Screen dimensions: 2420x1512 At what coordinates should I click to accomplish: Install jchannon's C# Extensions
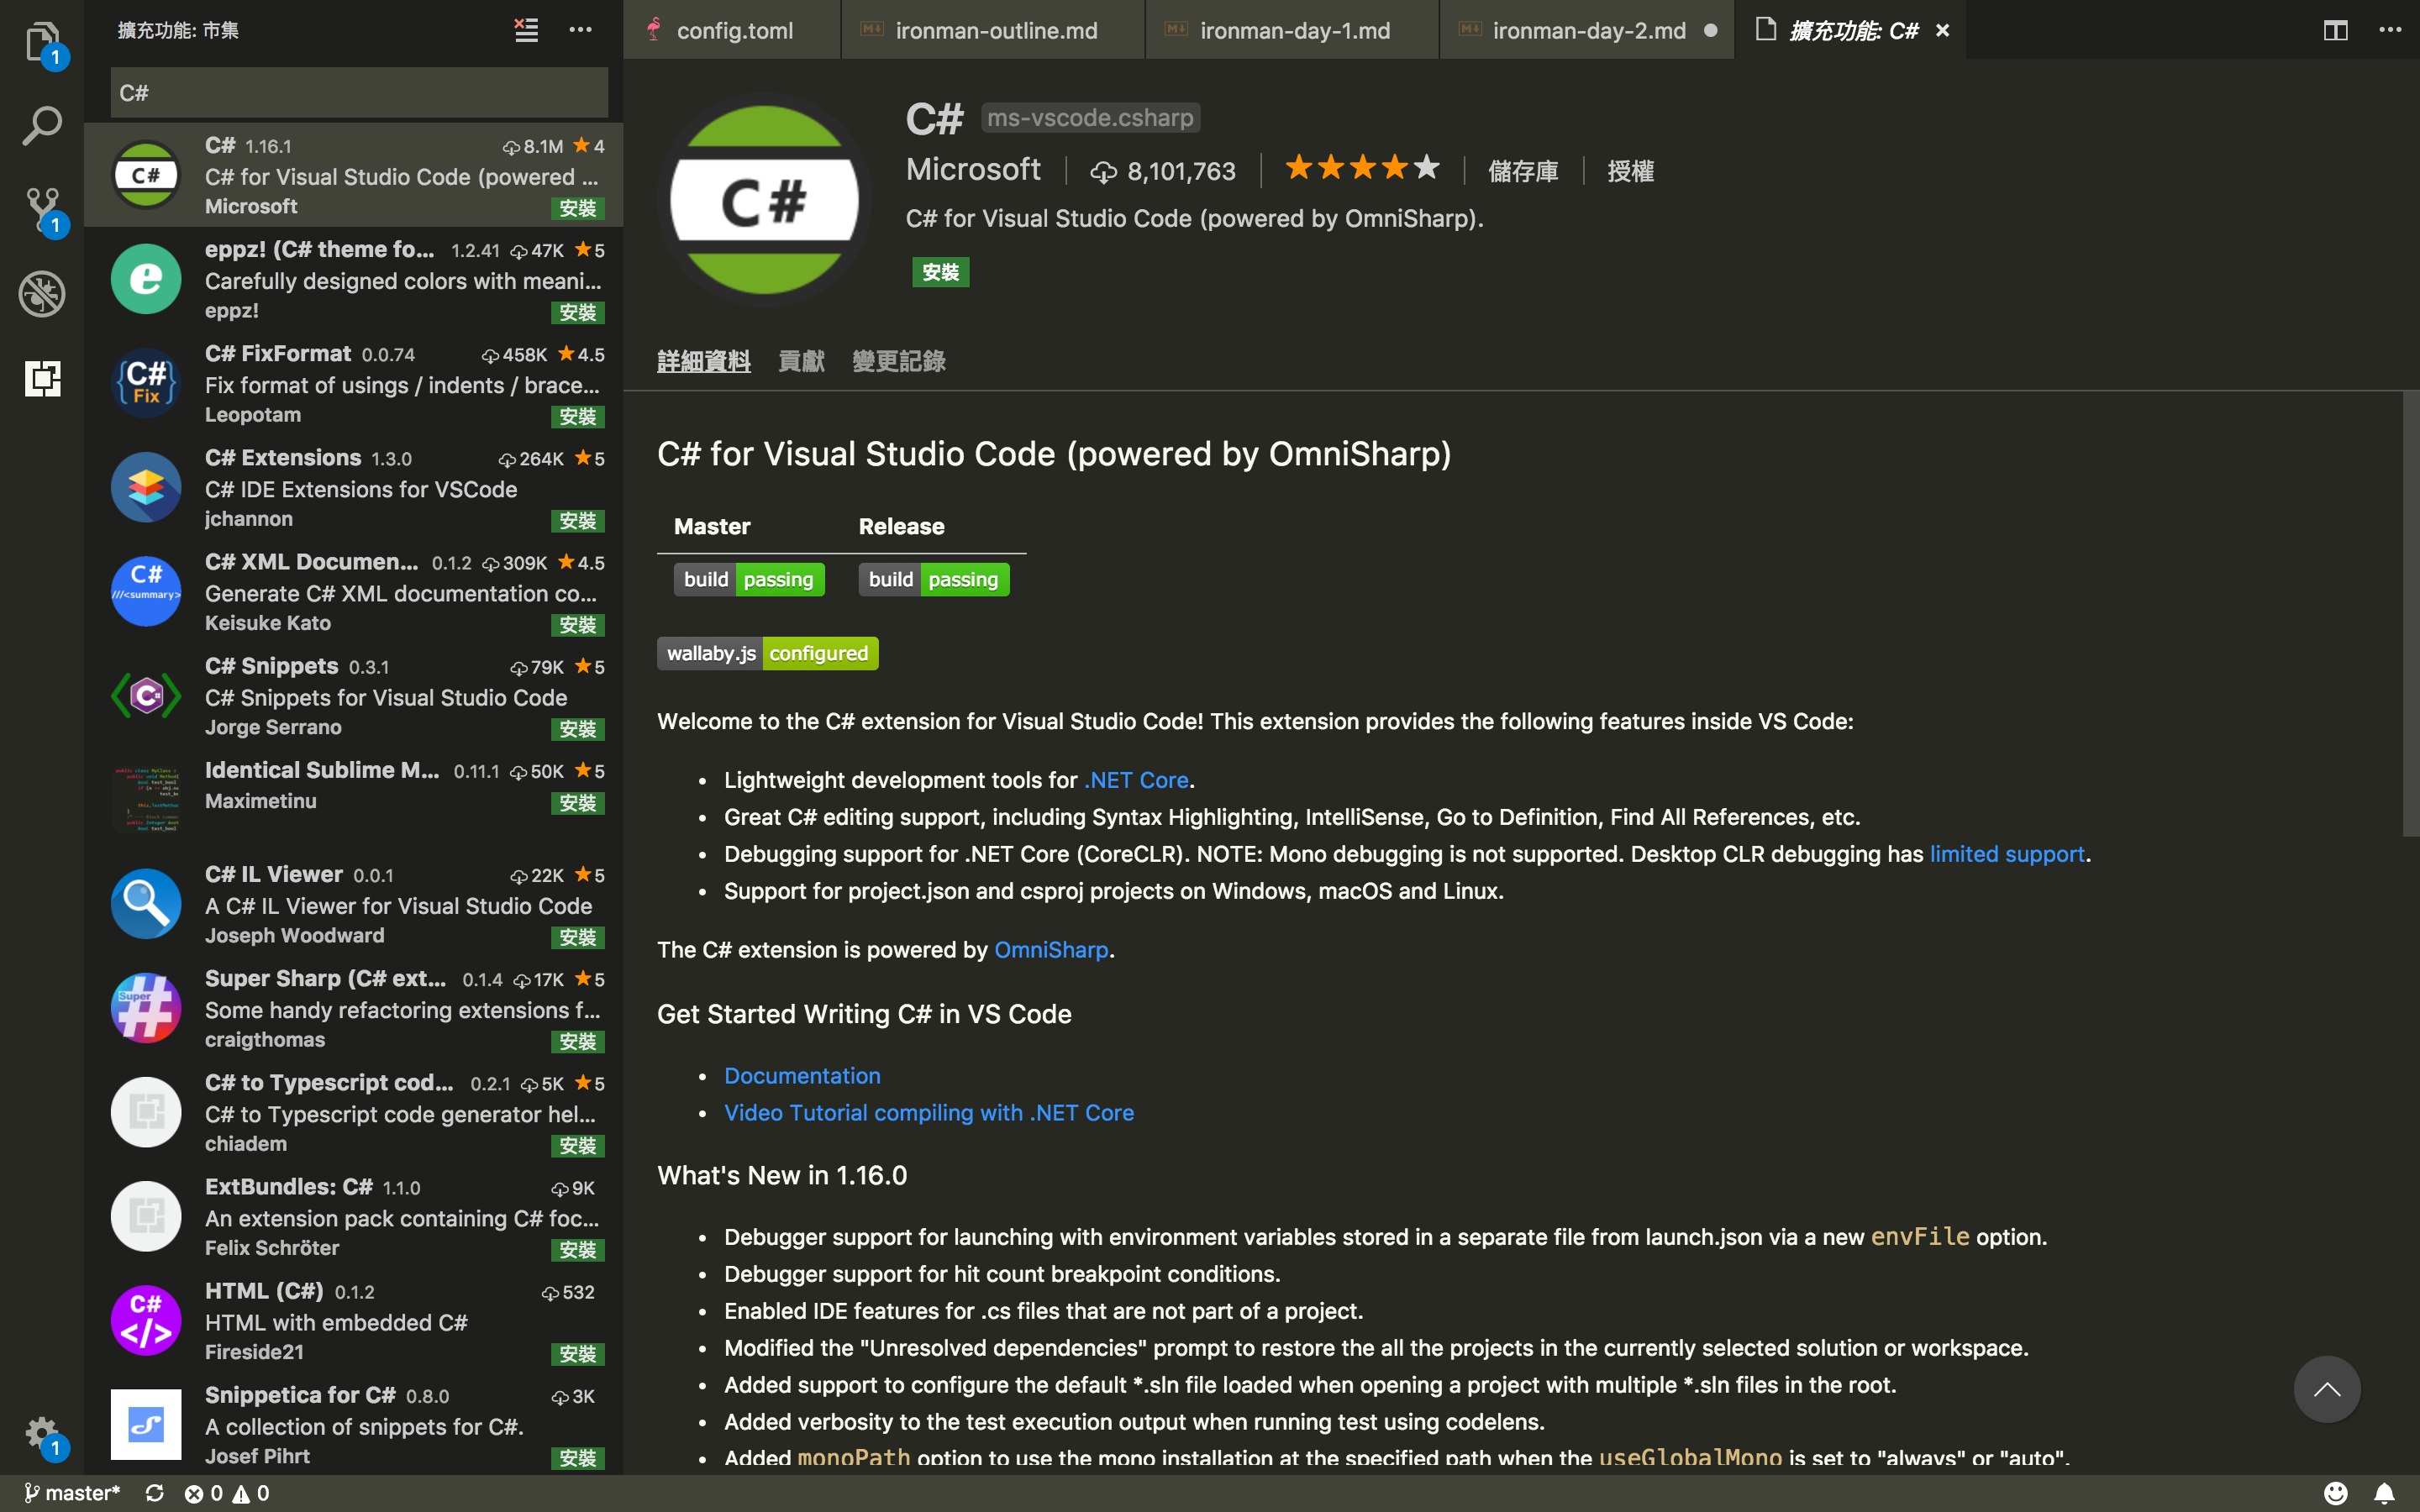tap(577, 521)
